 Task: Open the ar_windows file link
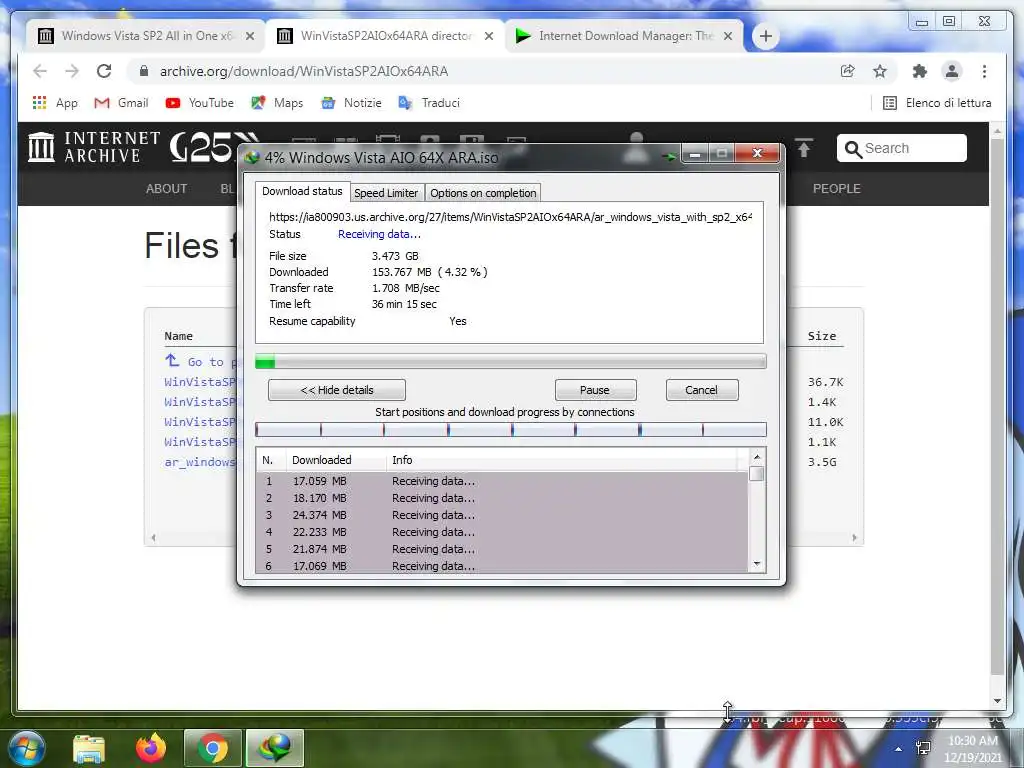(x=200, y=462)
